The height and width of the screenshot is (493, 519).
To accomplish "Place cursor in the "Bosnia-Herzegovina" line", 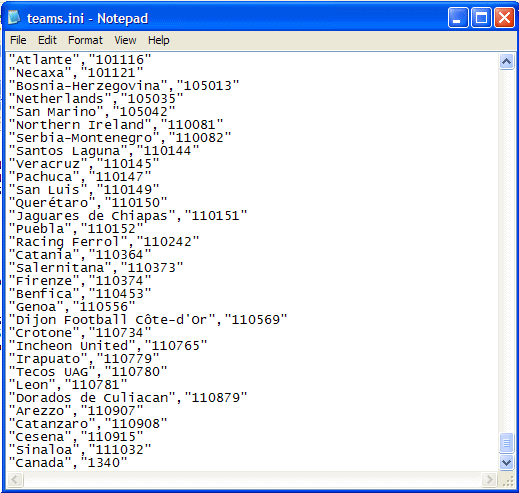I will click(124, 86).
